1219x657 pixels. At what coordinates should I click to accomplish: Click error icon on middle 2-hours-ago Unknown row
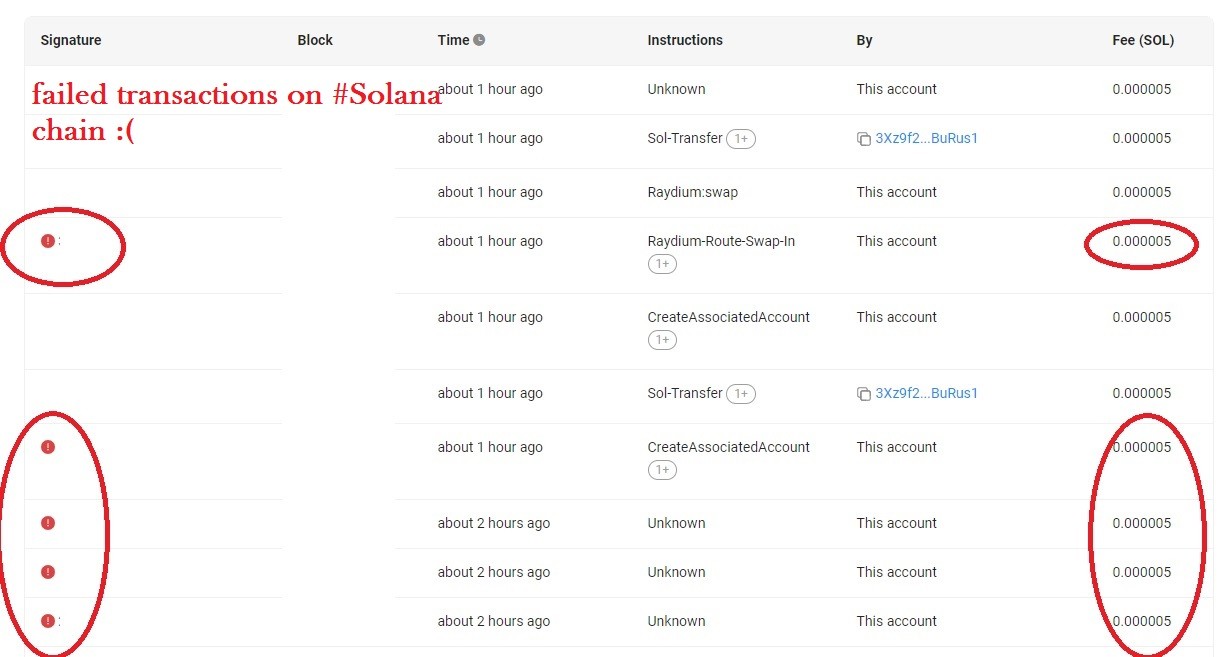click(47, 572)
